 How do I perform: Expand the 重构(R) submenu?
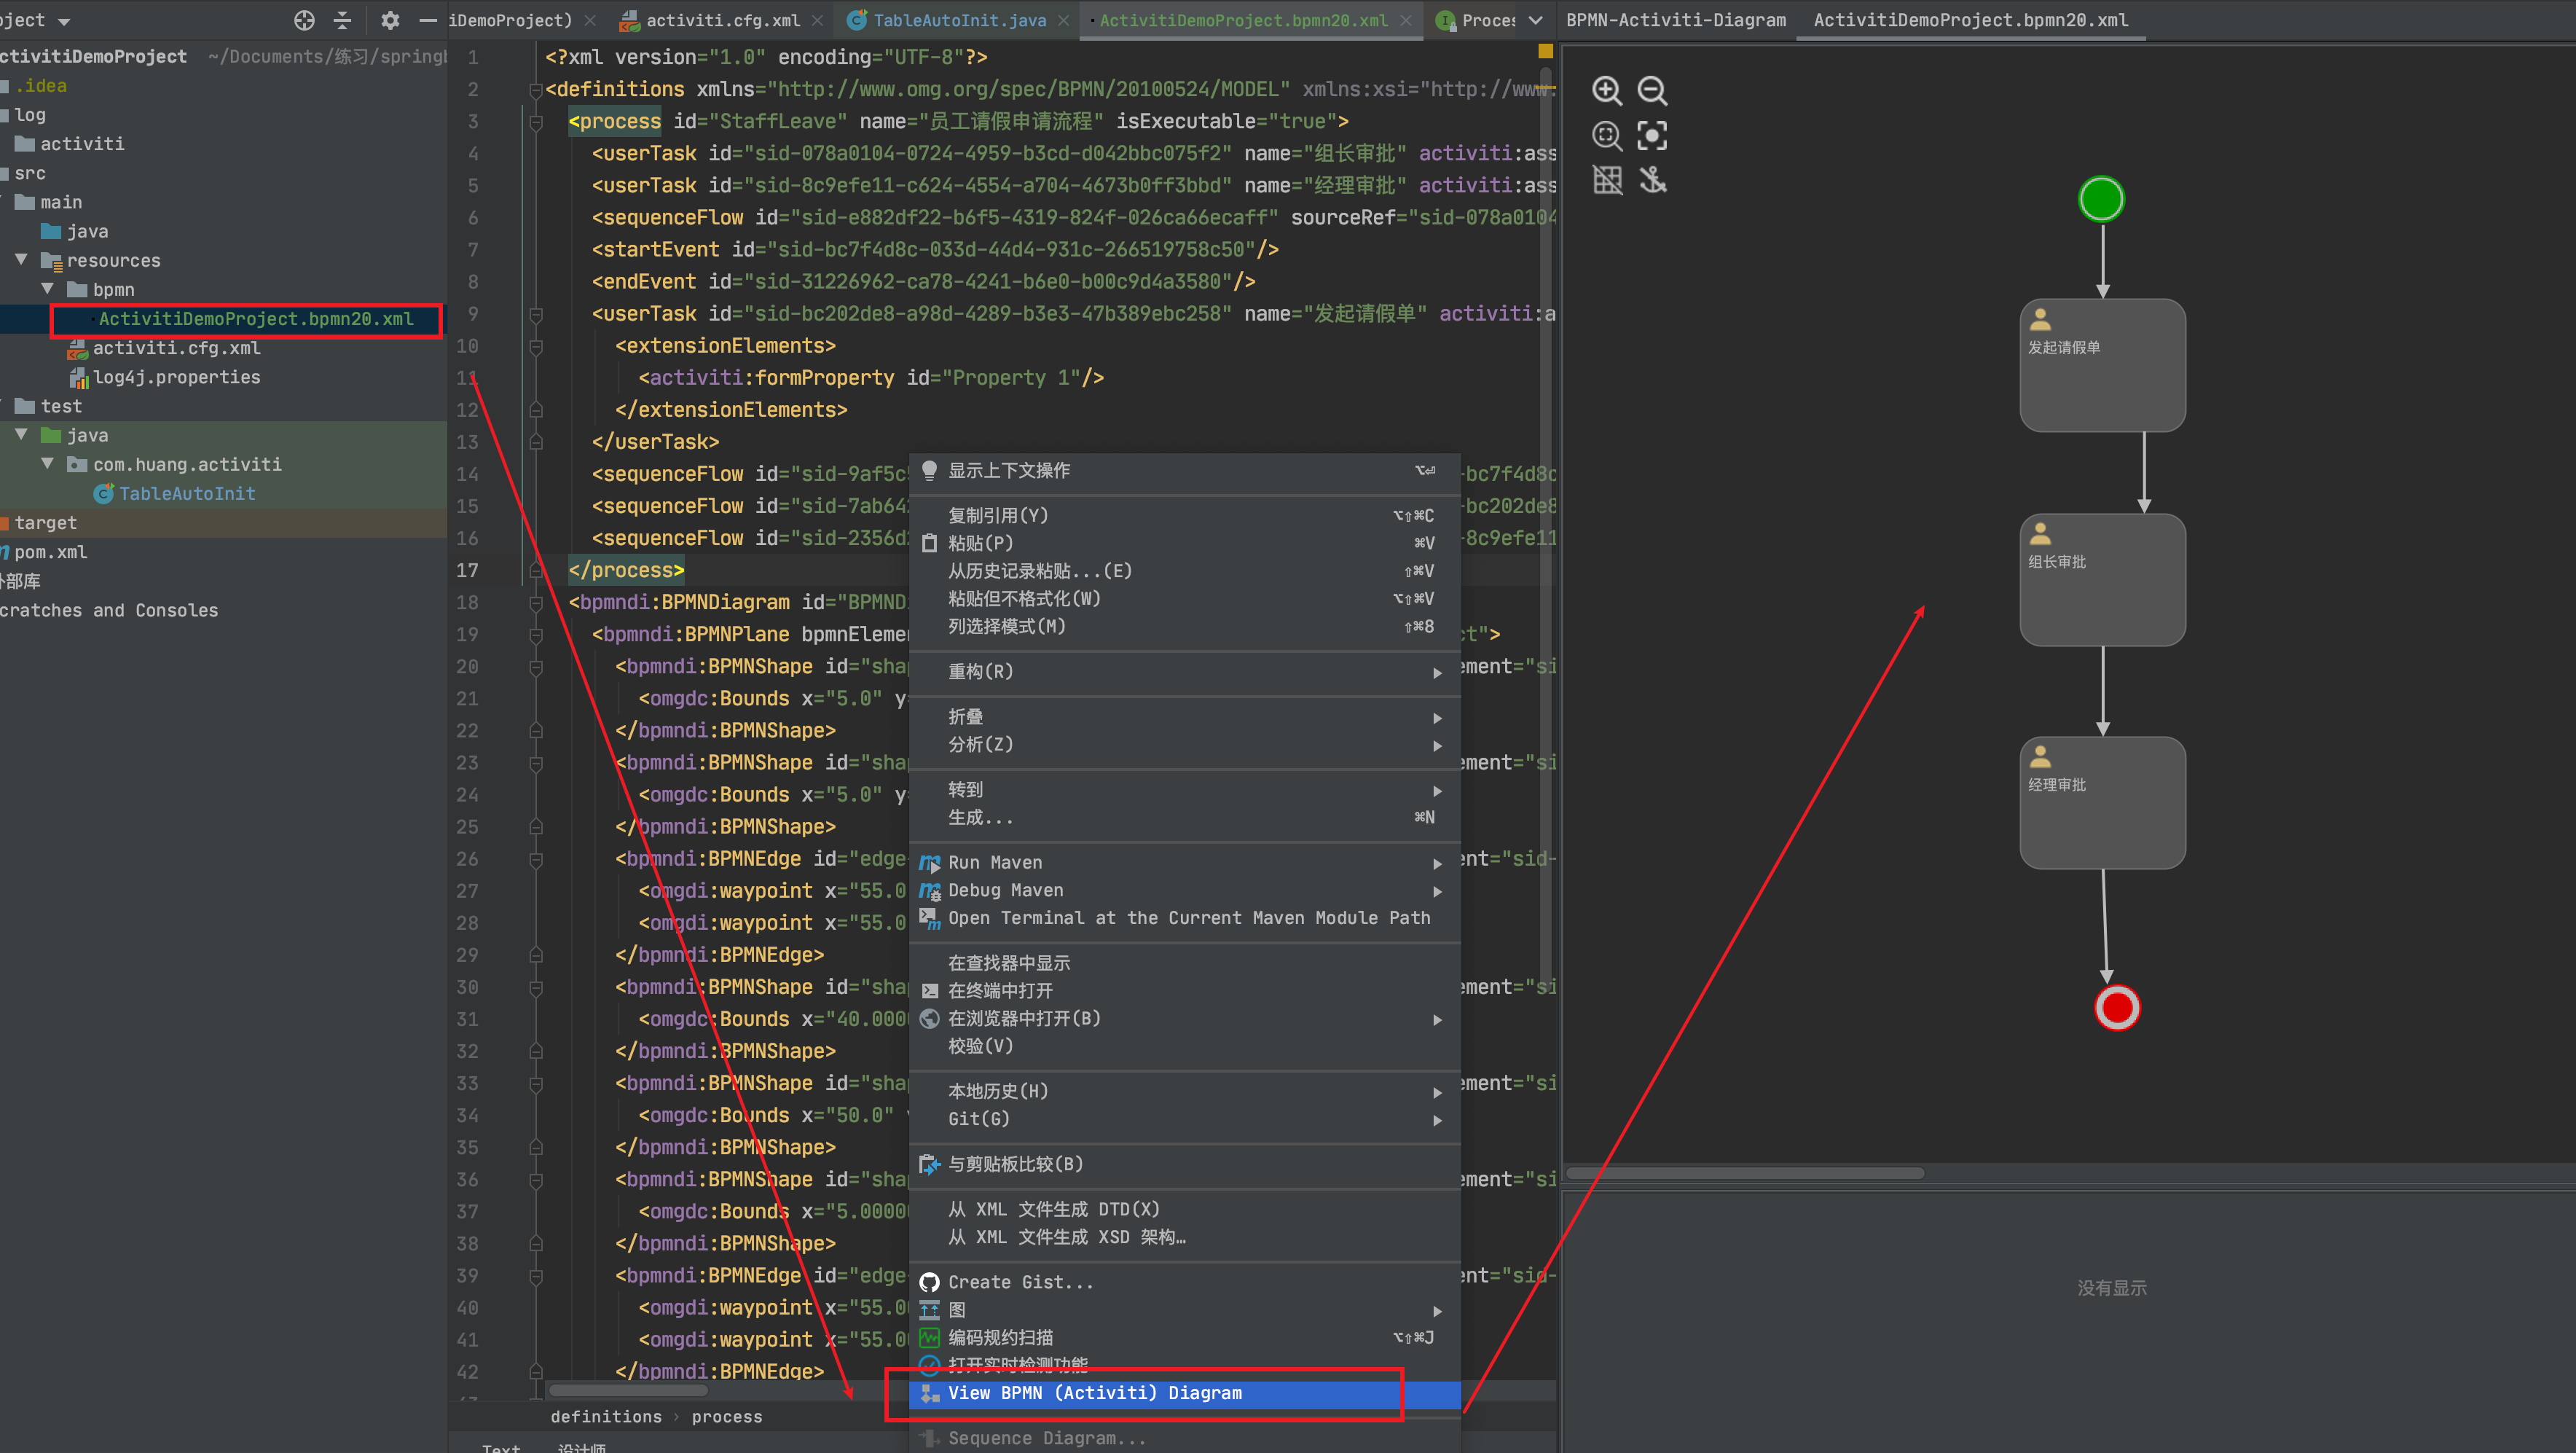pos(1185,672)
